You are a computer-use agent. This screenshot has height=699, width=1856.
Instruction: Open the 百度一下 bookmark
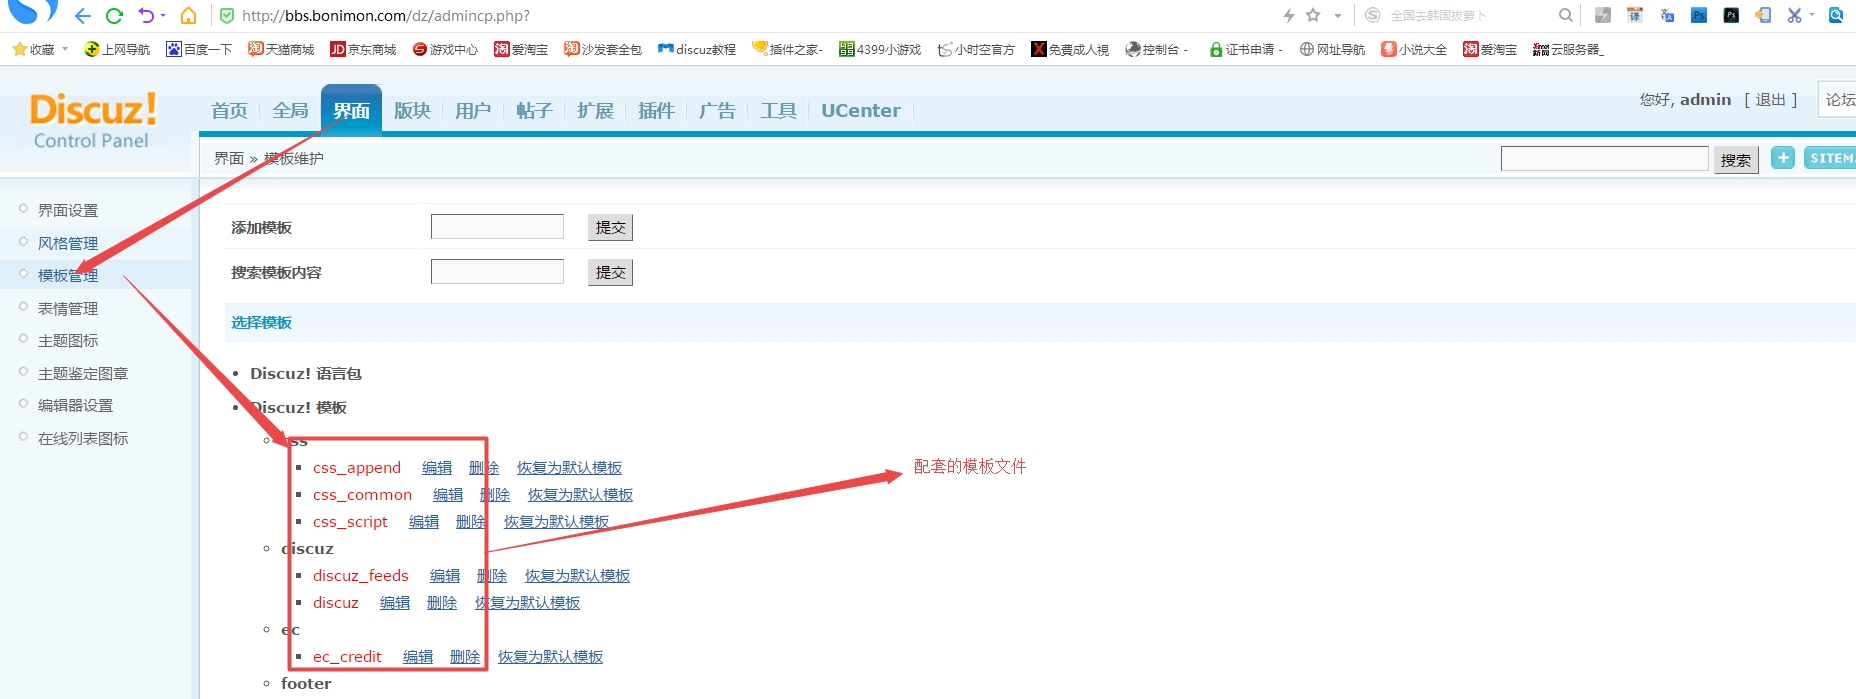click(199, 49)
